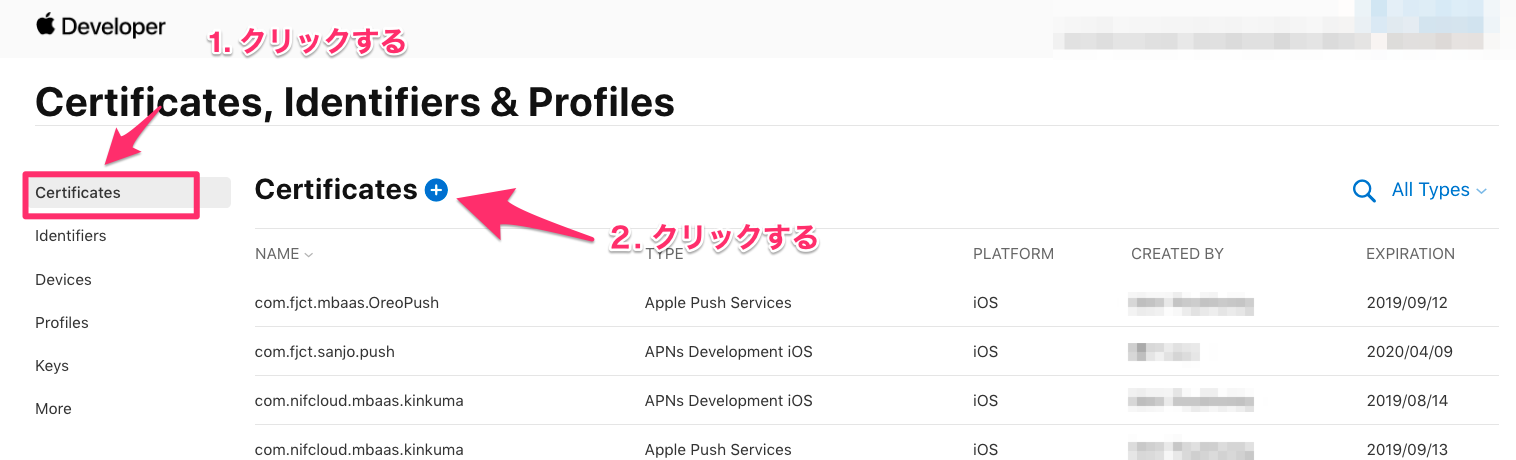Expand the All Types filter dropdown
The width and height of the screenshot is (1516, 460).
pos(1439,190)
